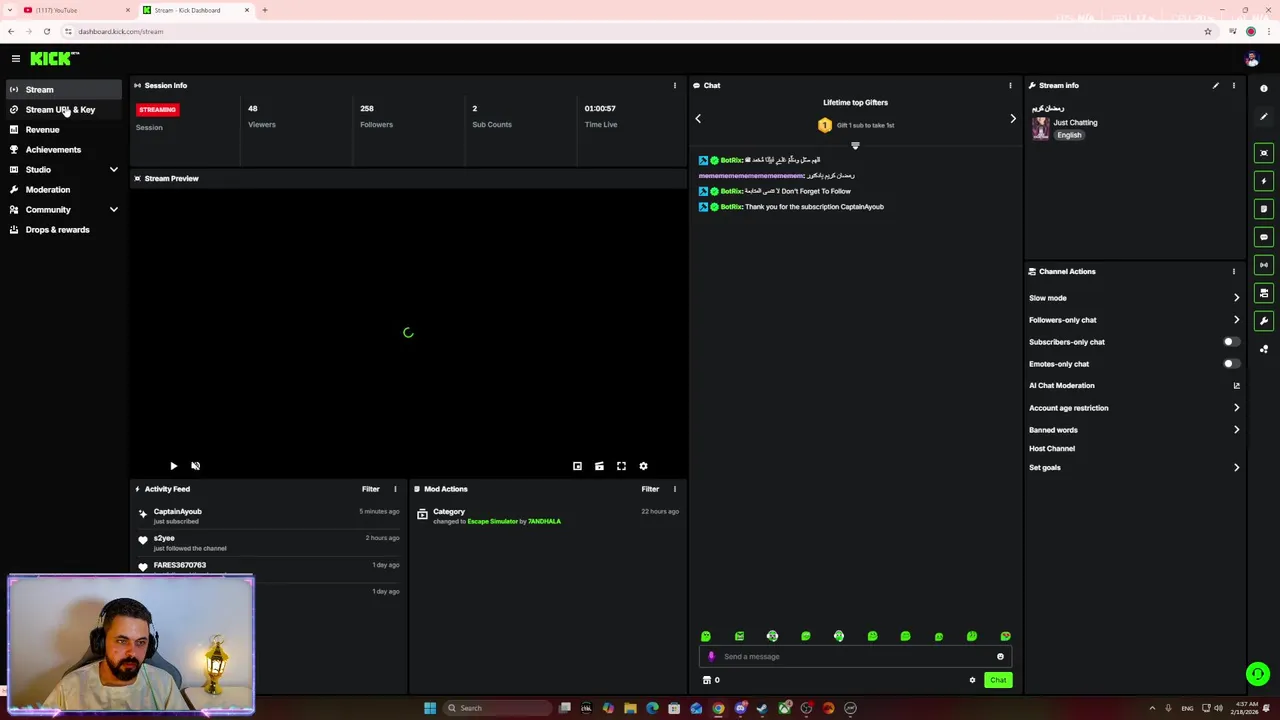This screenshot has width=1280, height=720.
Task: Click Host Channel action
Action: (x=1052, y=449)
